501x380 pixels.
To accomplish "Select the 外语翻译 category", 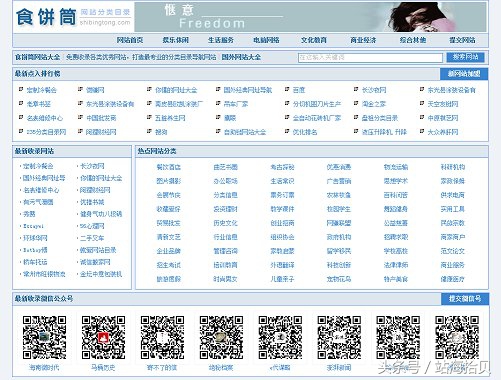I will tap(282, 265).
